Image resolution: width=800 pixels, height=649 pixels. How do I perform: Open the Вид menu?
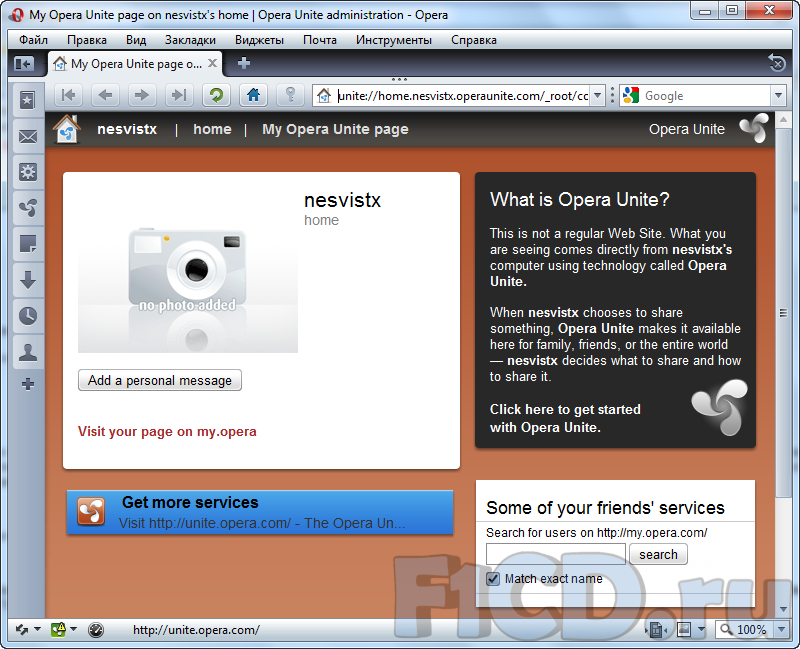coord(136,40)
